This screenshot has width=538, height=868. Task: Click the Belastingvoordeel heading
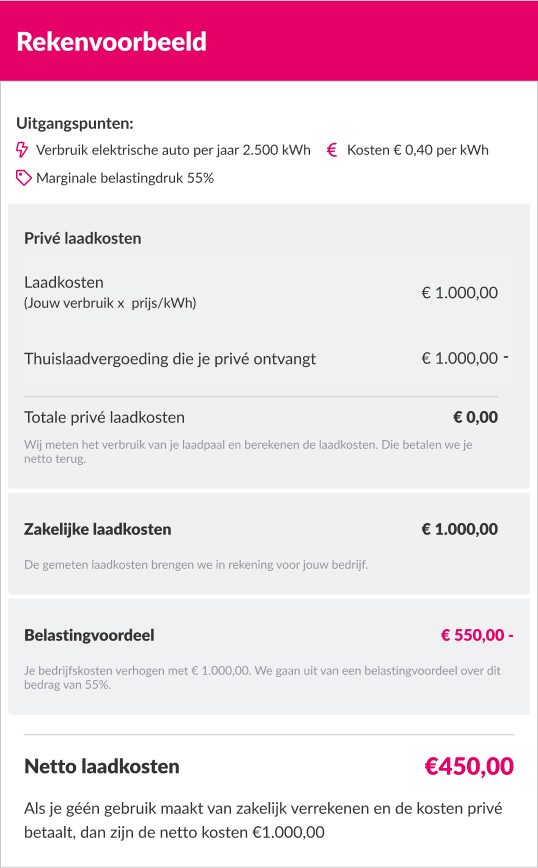(x=89, y=636)
